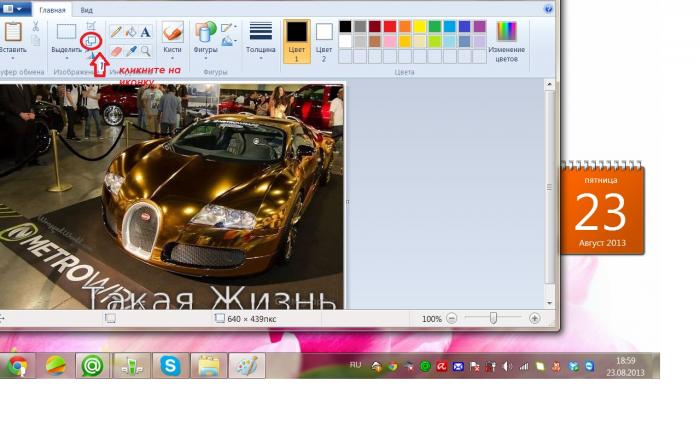Click the Изменение цветов button

coord(507,40)
